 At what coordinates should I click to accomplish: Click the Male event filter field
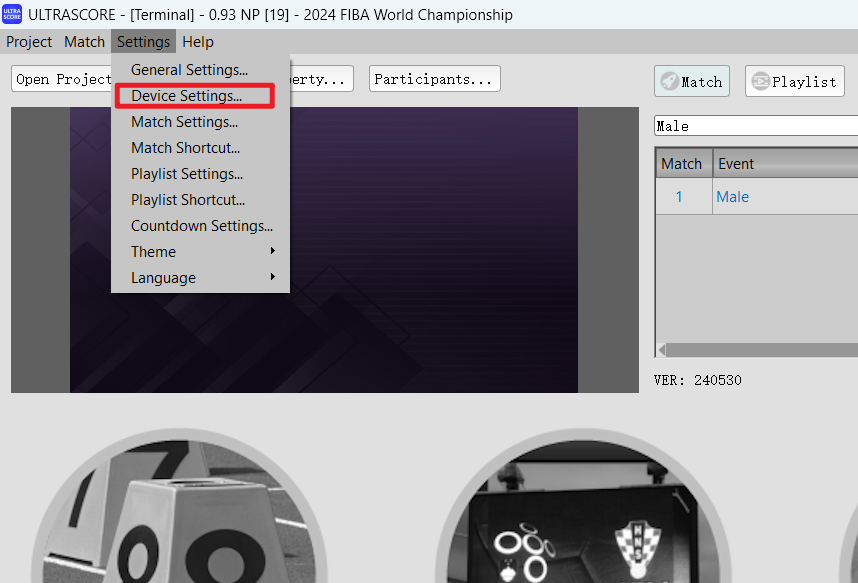click(x=755, y=126)
